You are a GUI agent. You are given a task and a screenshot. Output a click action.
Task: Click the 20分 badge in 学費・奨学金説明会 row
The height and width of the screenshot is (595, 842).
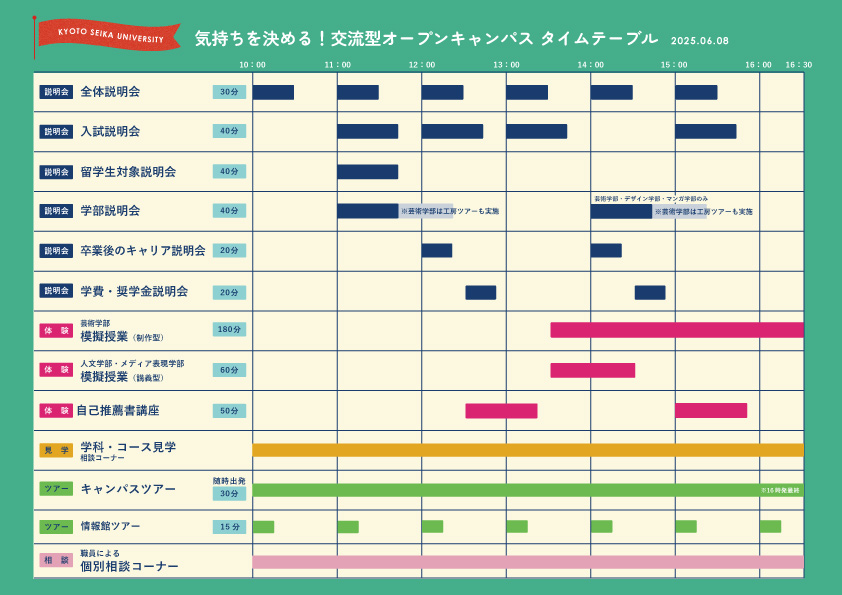[x=229, y=293]
